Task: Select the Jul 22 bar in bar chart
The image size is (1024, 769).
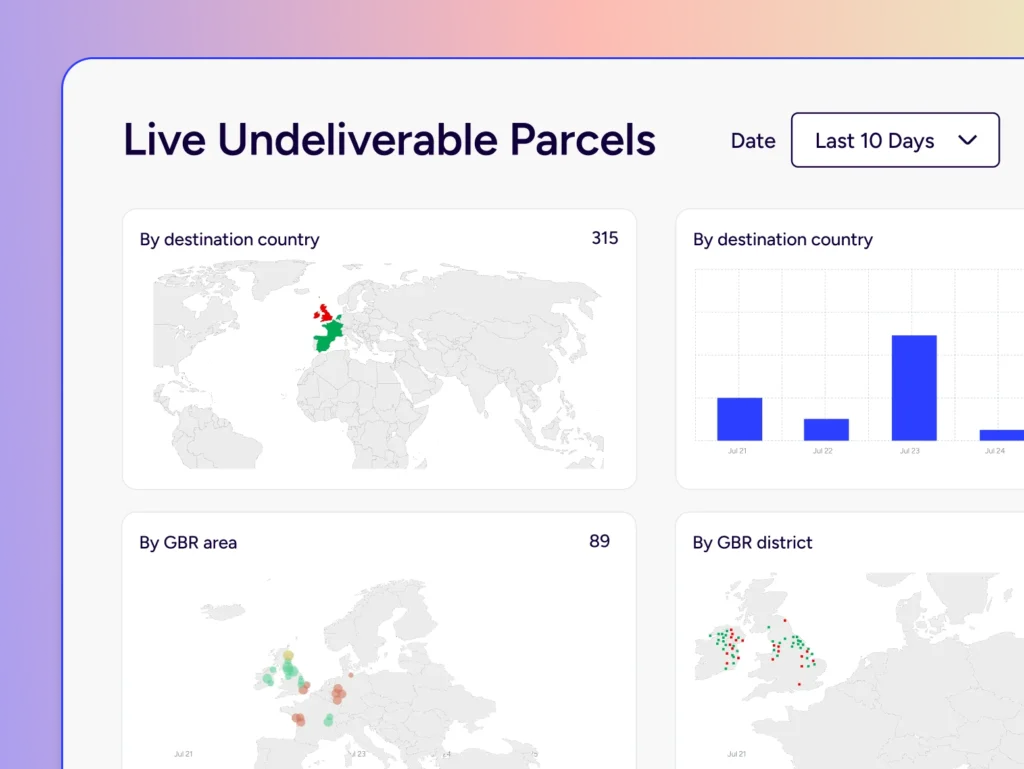Action: (826, 429)
